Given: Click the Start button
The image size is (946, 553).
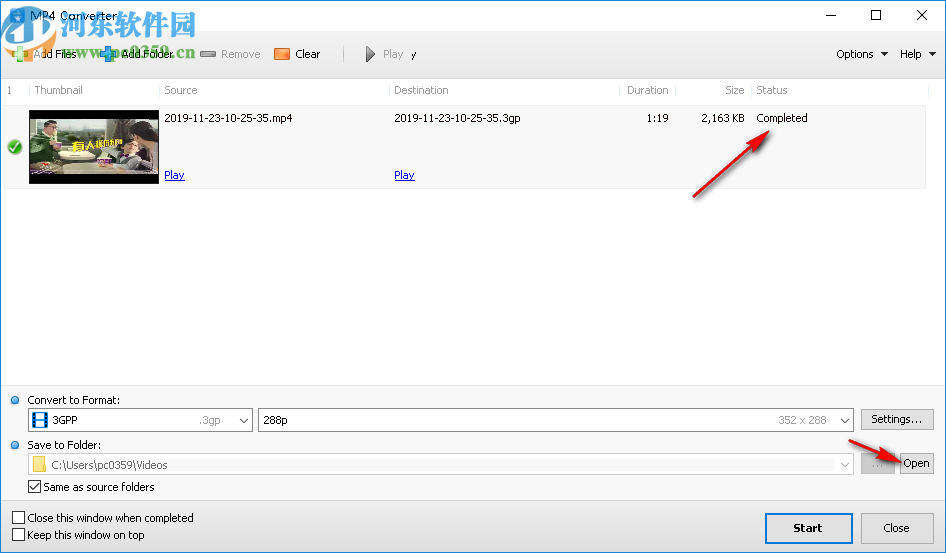Looking at the screenshot, I should click(808, 528).
